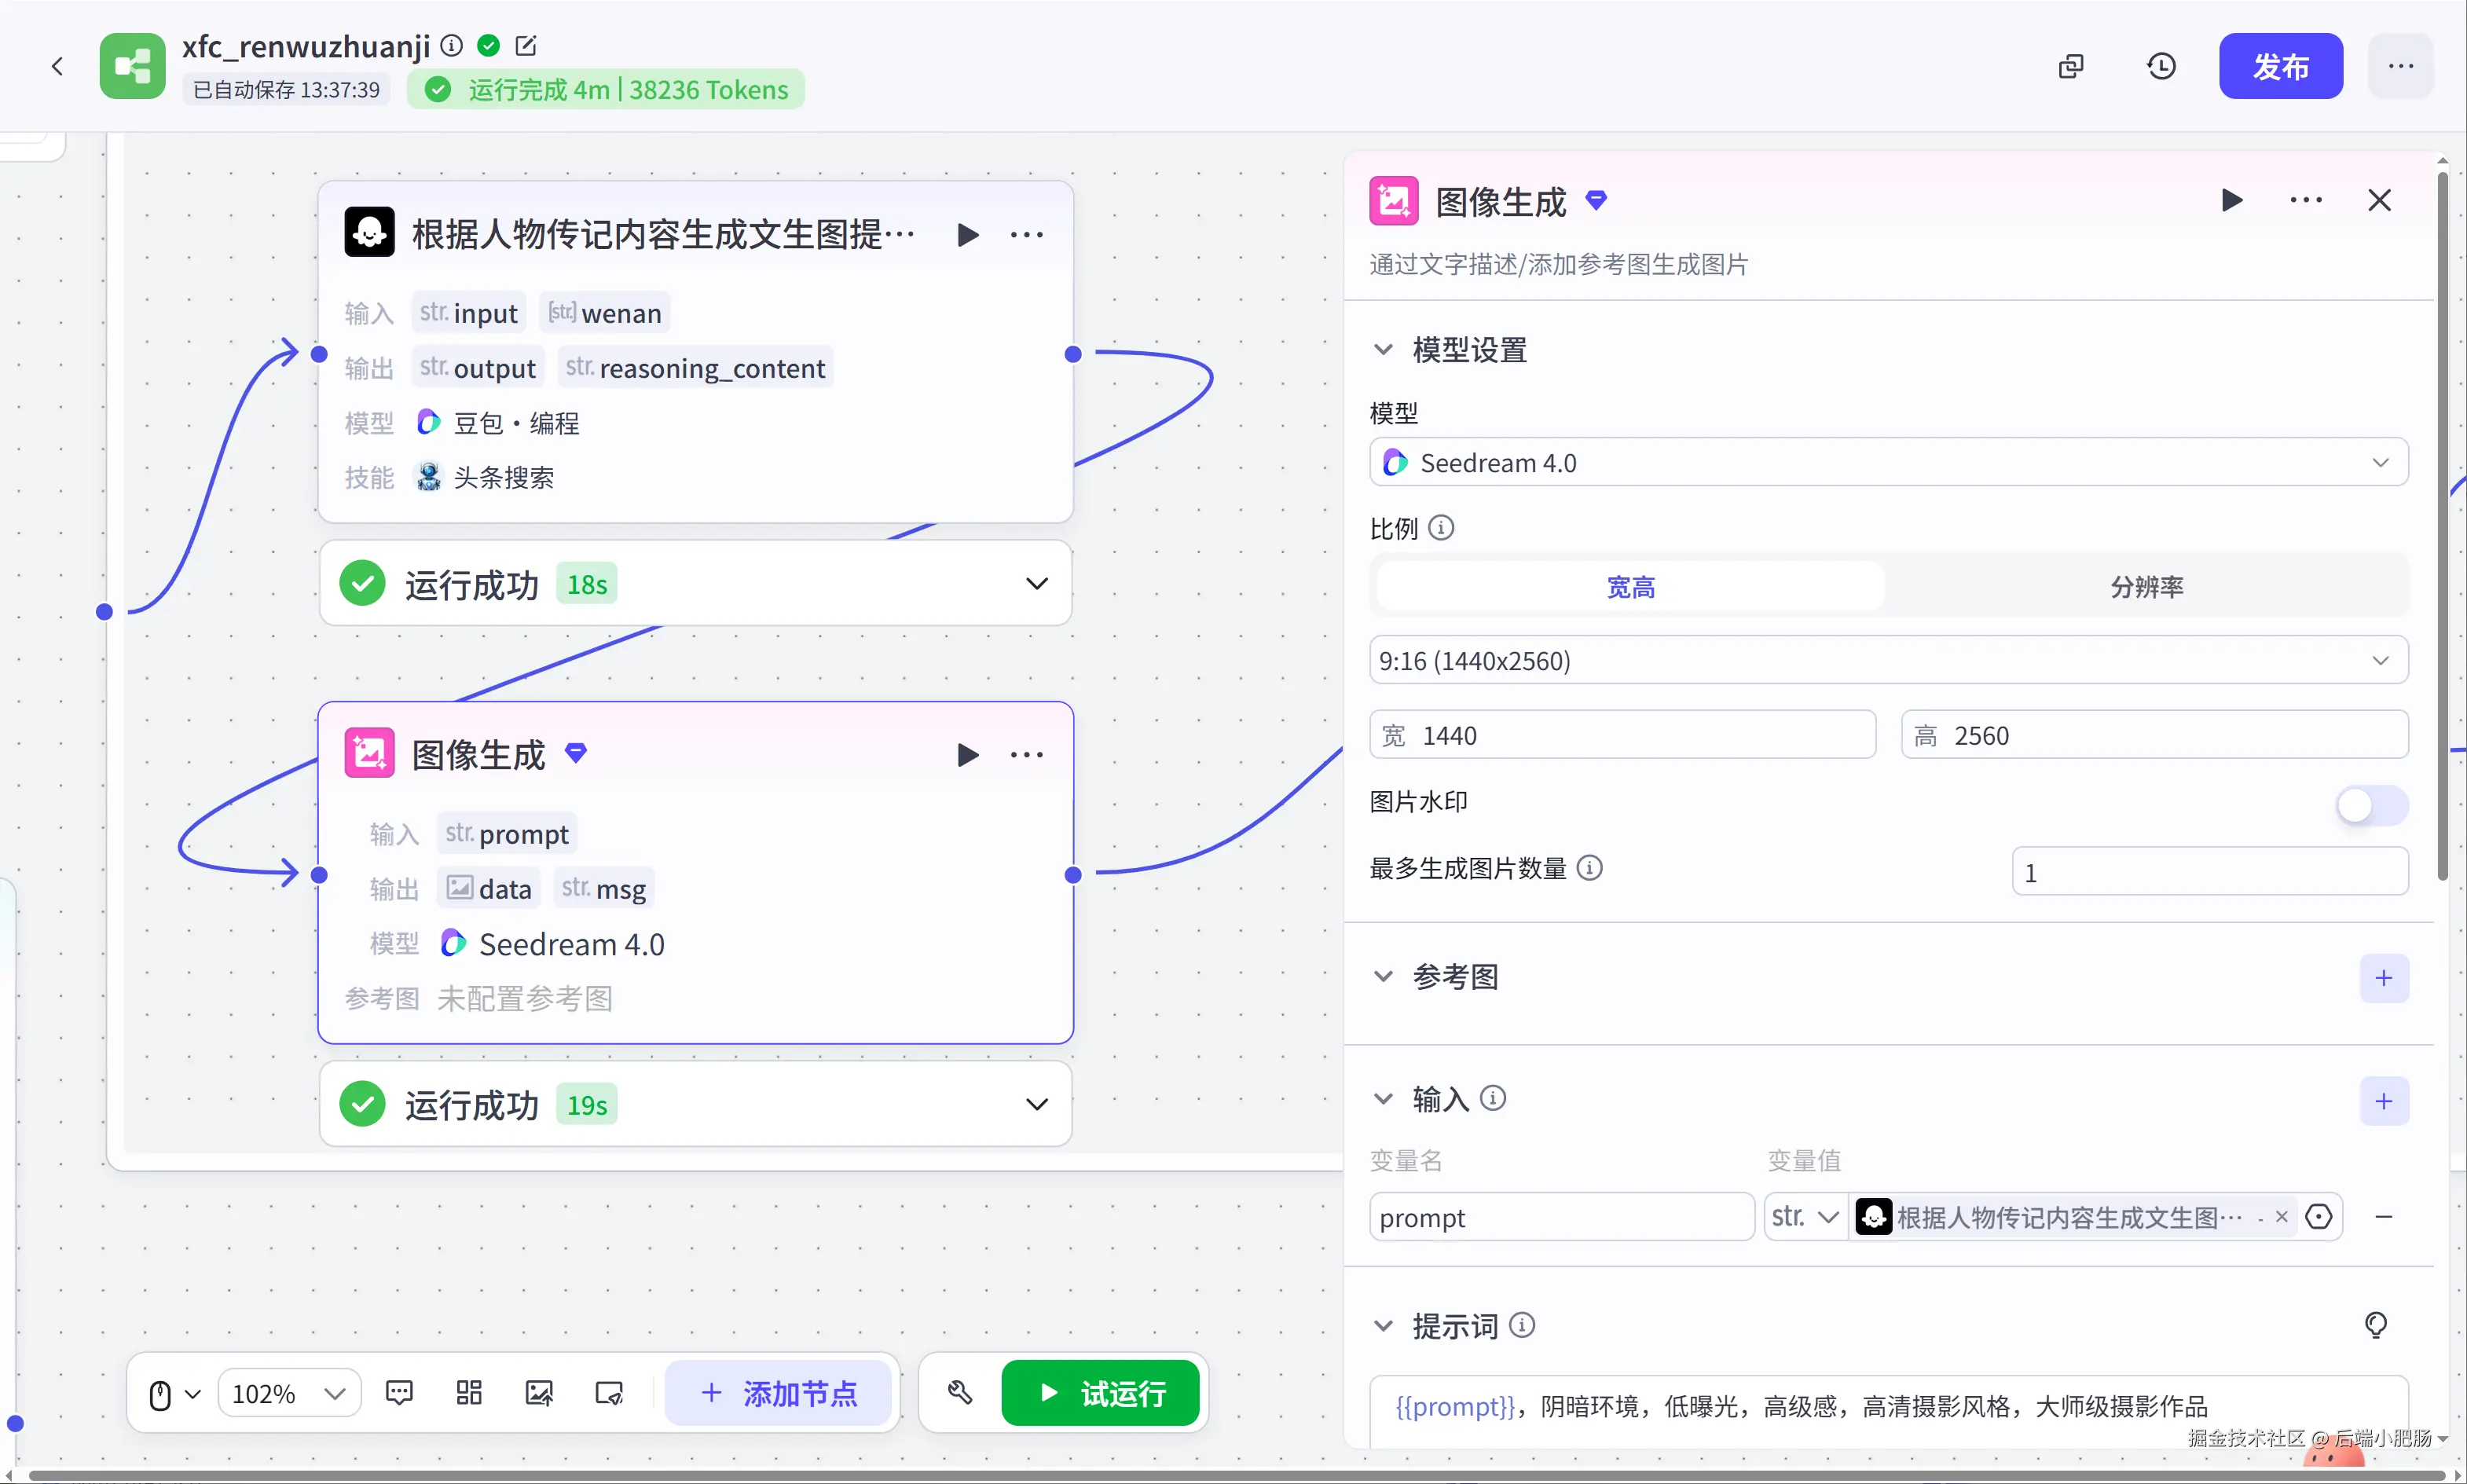This screenshot has height=1484, width=2467.
Task: Click the wrench debug icon
Action: (960, 1393)
